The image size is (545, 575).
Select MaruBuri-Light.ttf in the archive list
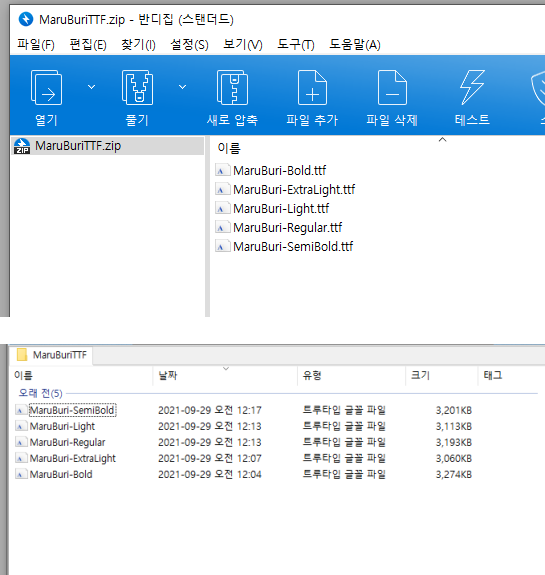pos(281,209)
